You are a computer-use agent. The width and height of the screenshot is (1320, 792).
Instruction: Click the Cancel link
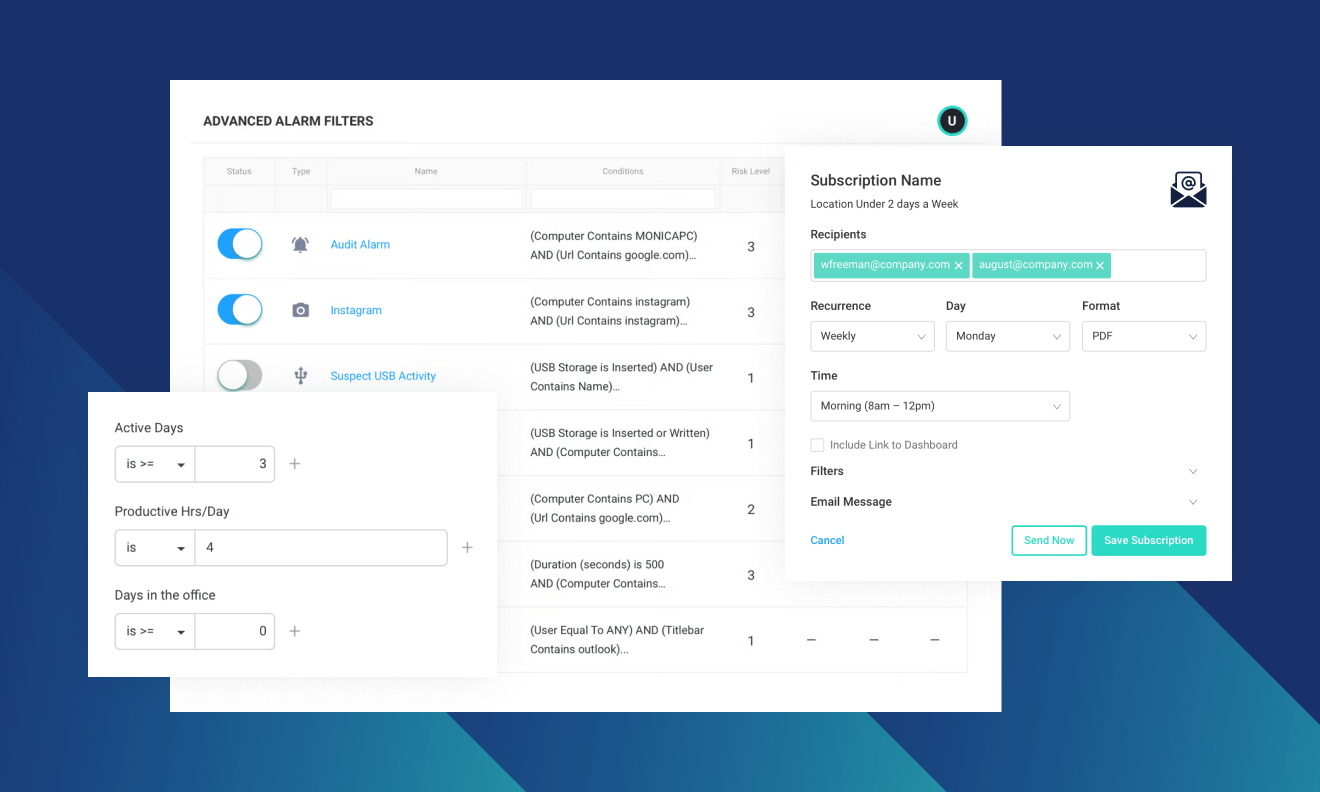pos(827,540)
